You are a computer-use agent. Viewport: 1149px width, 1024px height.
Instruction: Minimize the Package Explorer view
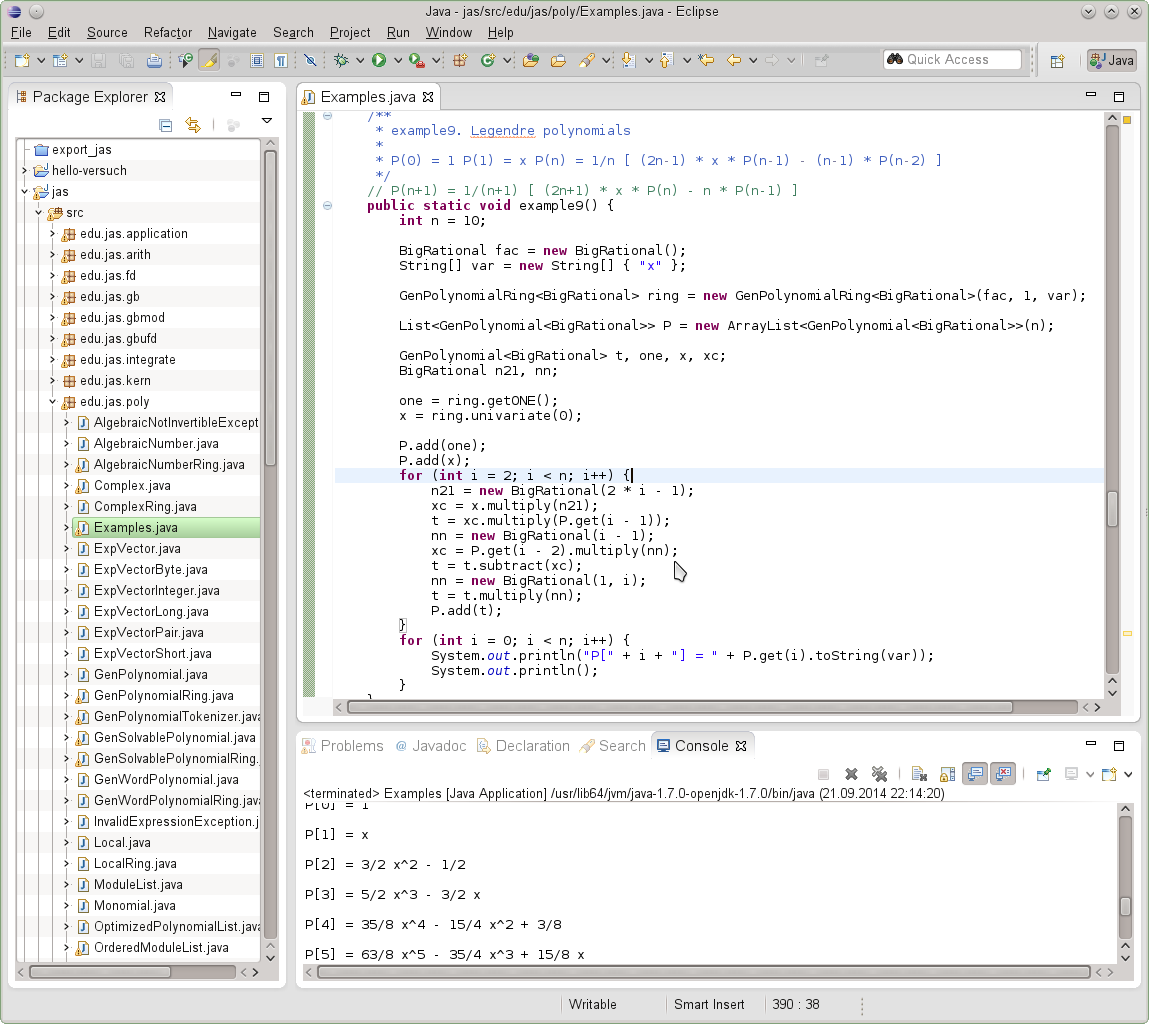coord(236,95)
